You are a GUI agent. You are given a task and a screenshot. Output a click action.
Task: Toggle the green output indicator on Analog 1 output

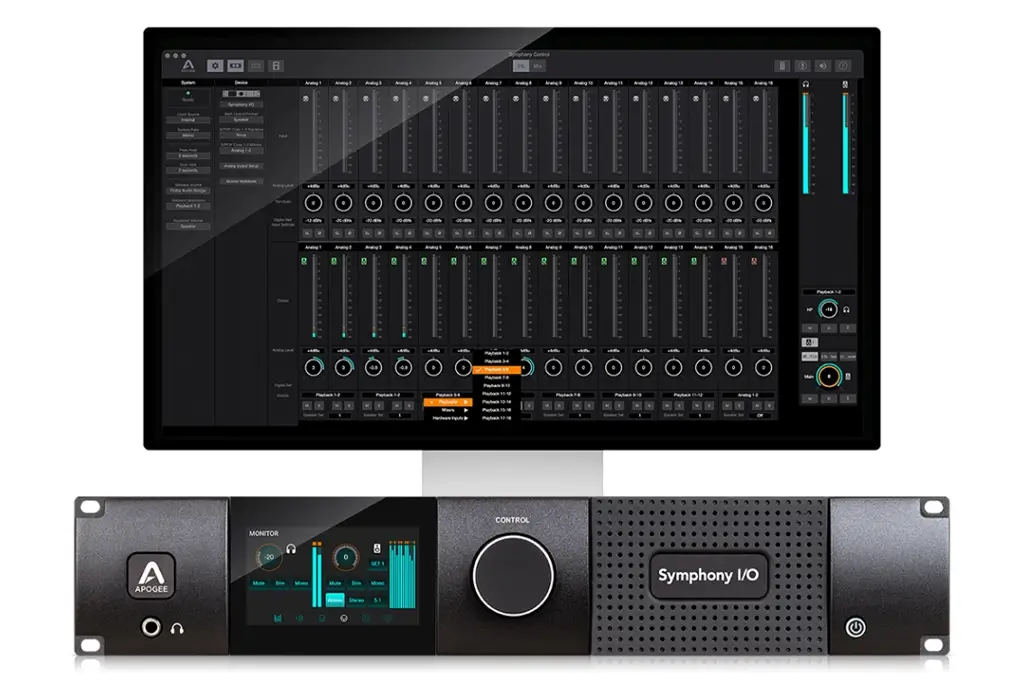click(x=305, y=262)
